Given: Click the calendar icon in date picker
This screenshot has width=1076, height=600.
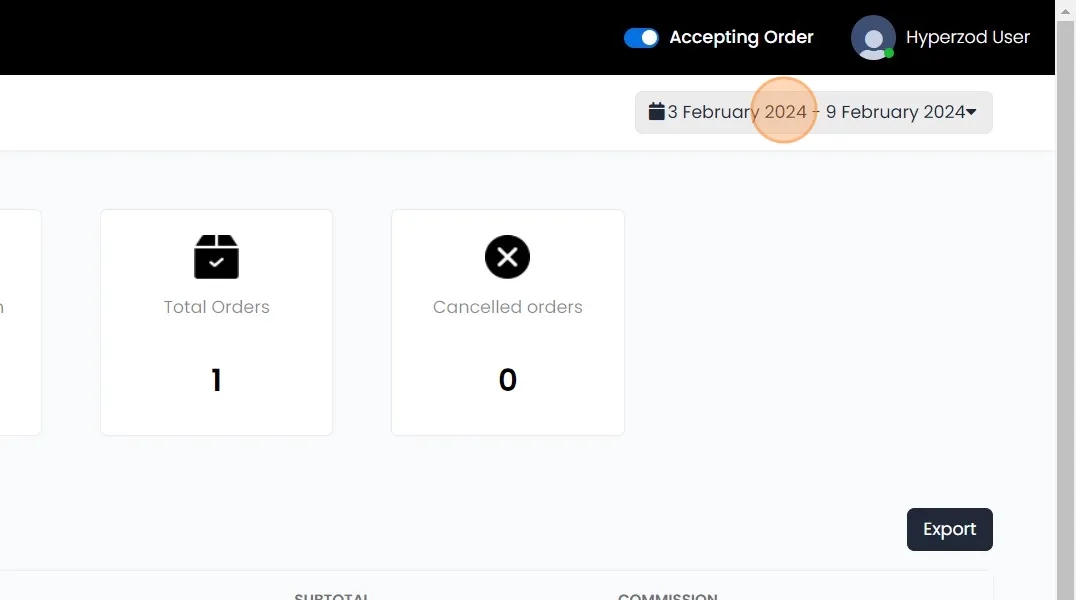Looking at the screenshot, I should [656, 111].
